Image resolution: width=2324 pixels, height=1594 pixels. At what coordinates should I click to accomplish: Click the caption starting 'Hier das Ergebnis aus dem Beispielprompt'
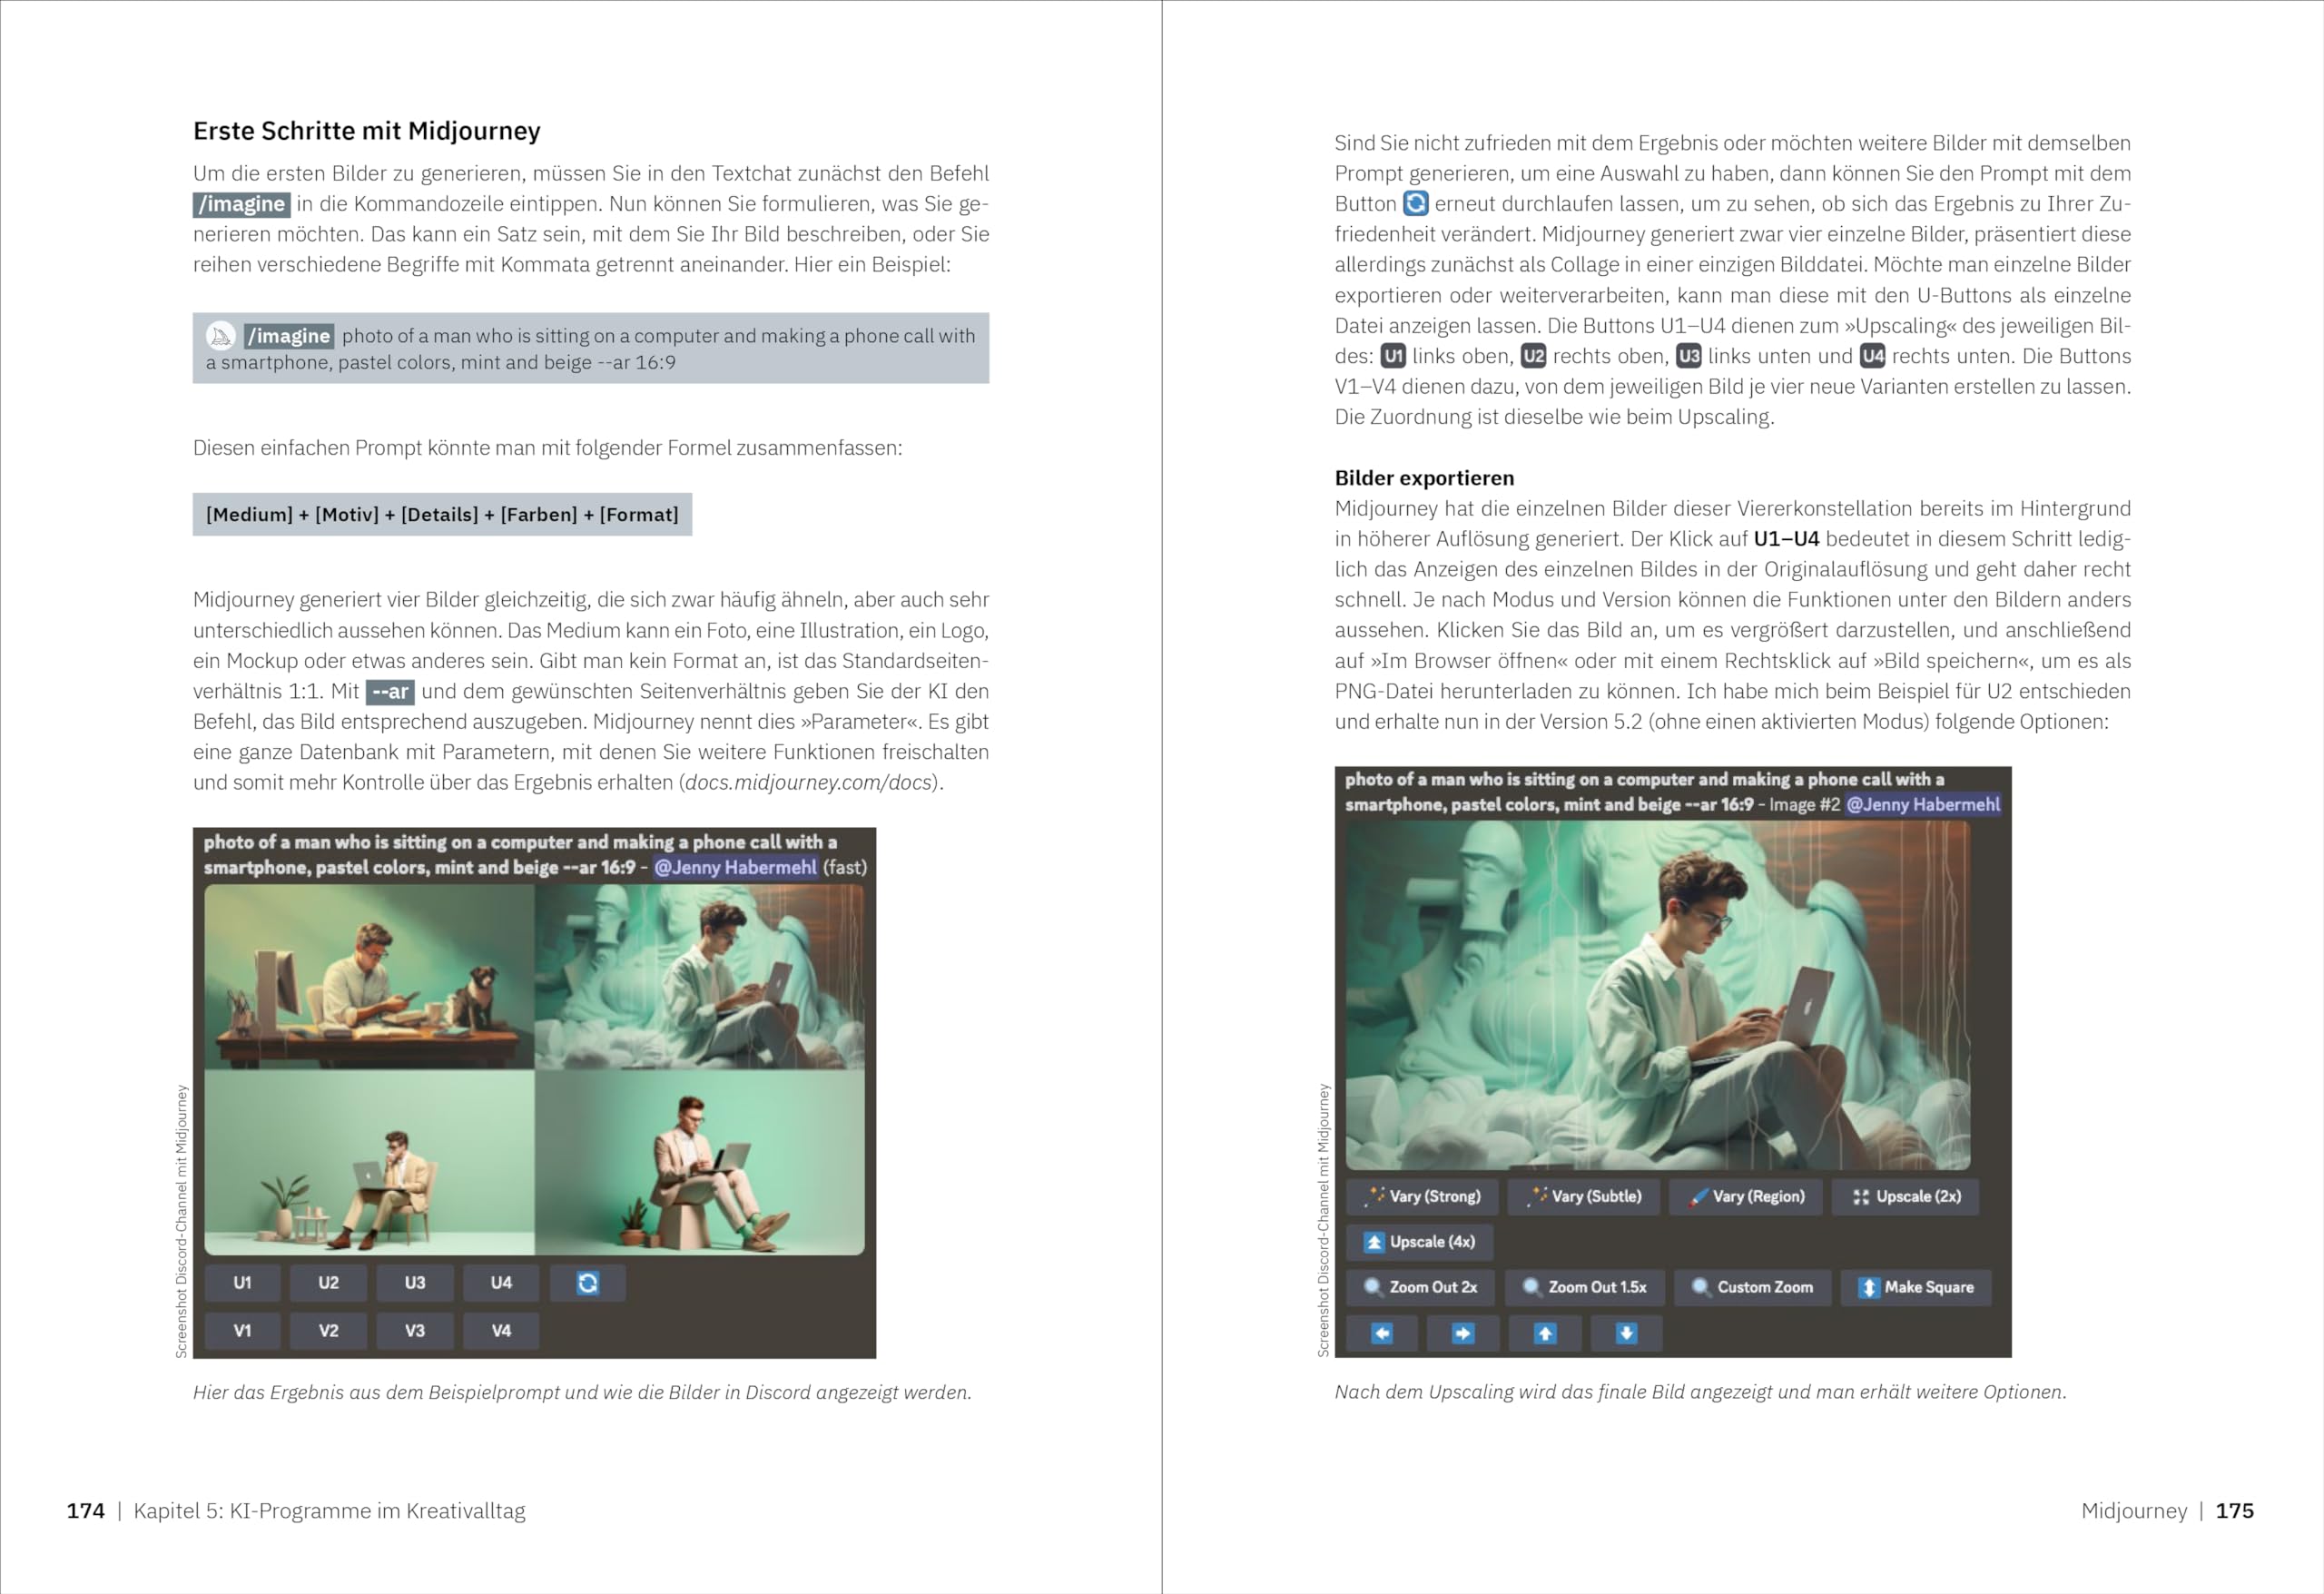point(582,1392)
